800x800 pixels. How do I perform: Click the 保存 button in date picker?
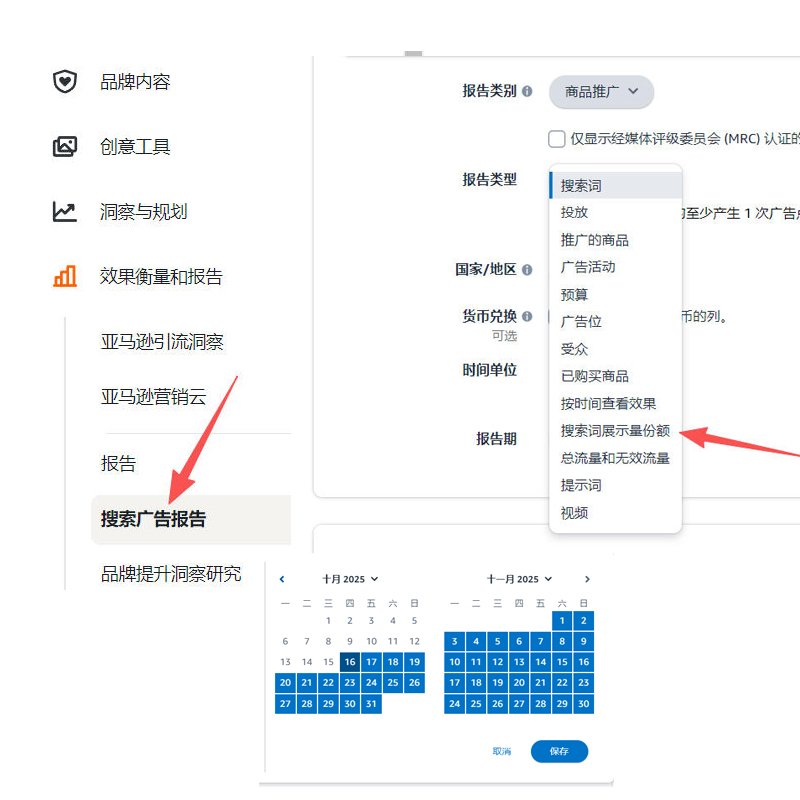[x=559, y=751]
